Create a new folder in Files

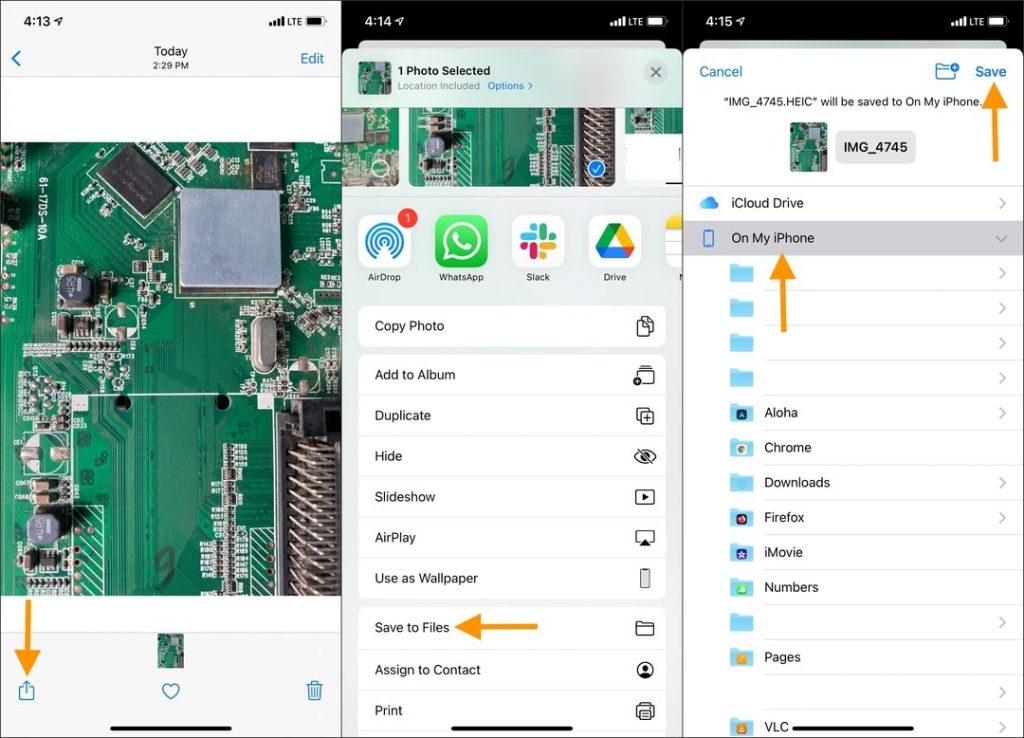coord(946,71)
